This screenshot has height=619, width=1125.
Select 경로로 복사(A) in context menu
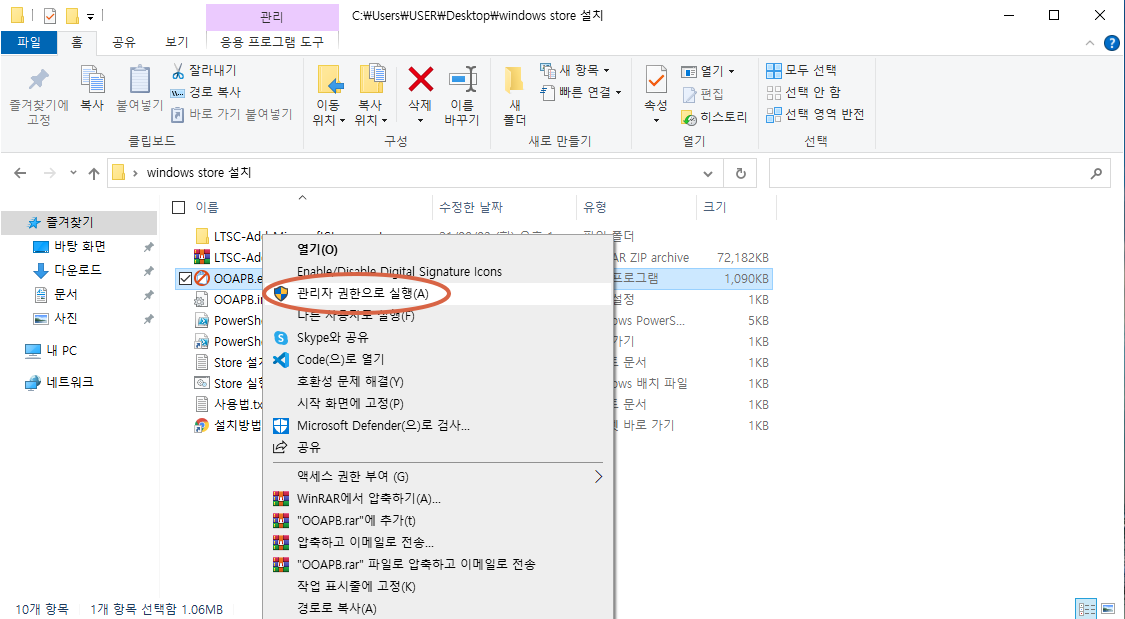336,609
